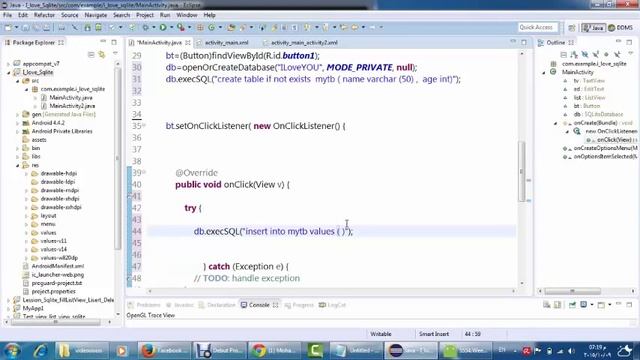This screenshot has height=360, width=640.
Task: Click the volume icon in system tray
Action: [x=571, y=351]
